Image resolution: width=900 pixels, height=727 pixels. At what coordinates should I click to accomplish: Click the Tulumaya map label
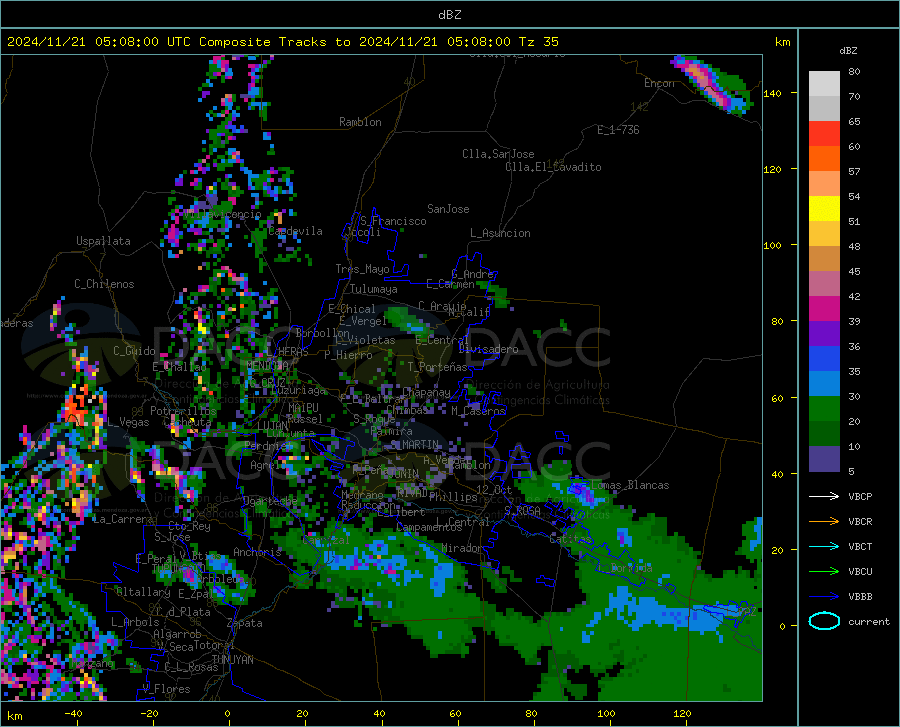coord(374,289)
